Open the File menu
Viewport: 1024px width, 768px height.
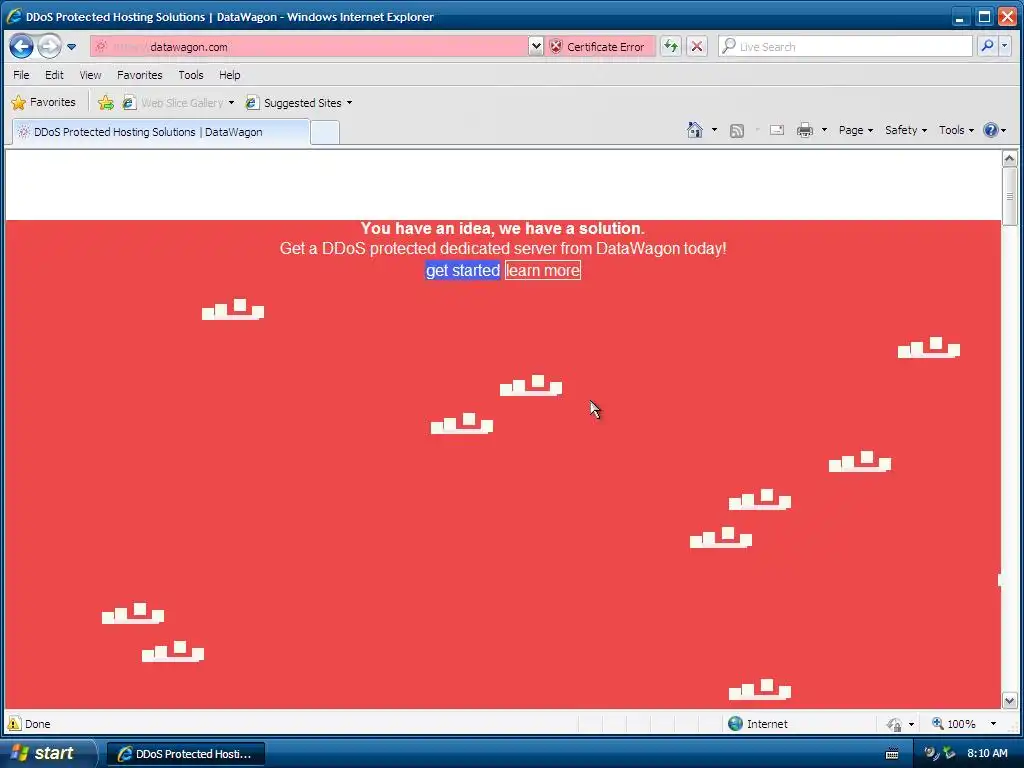(x=21, y=75)
